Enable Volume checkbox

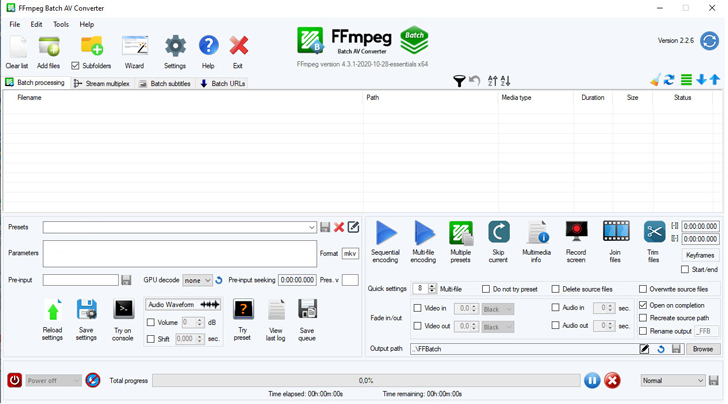coord(150,322)
